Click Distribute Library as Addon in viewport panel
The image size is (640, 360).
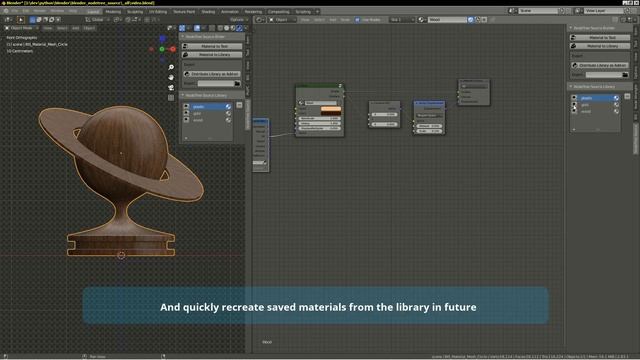click(x=212, y=74)
